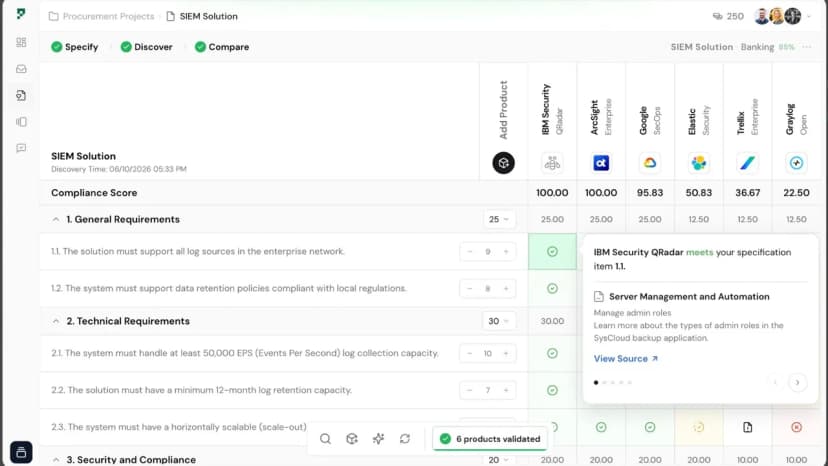The height and width of the screenshot is (466, 828).
Task: Open the General Requirements weight dropdown 25
Action: pos(499,219)
